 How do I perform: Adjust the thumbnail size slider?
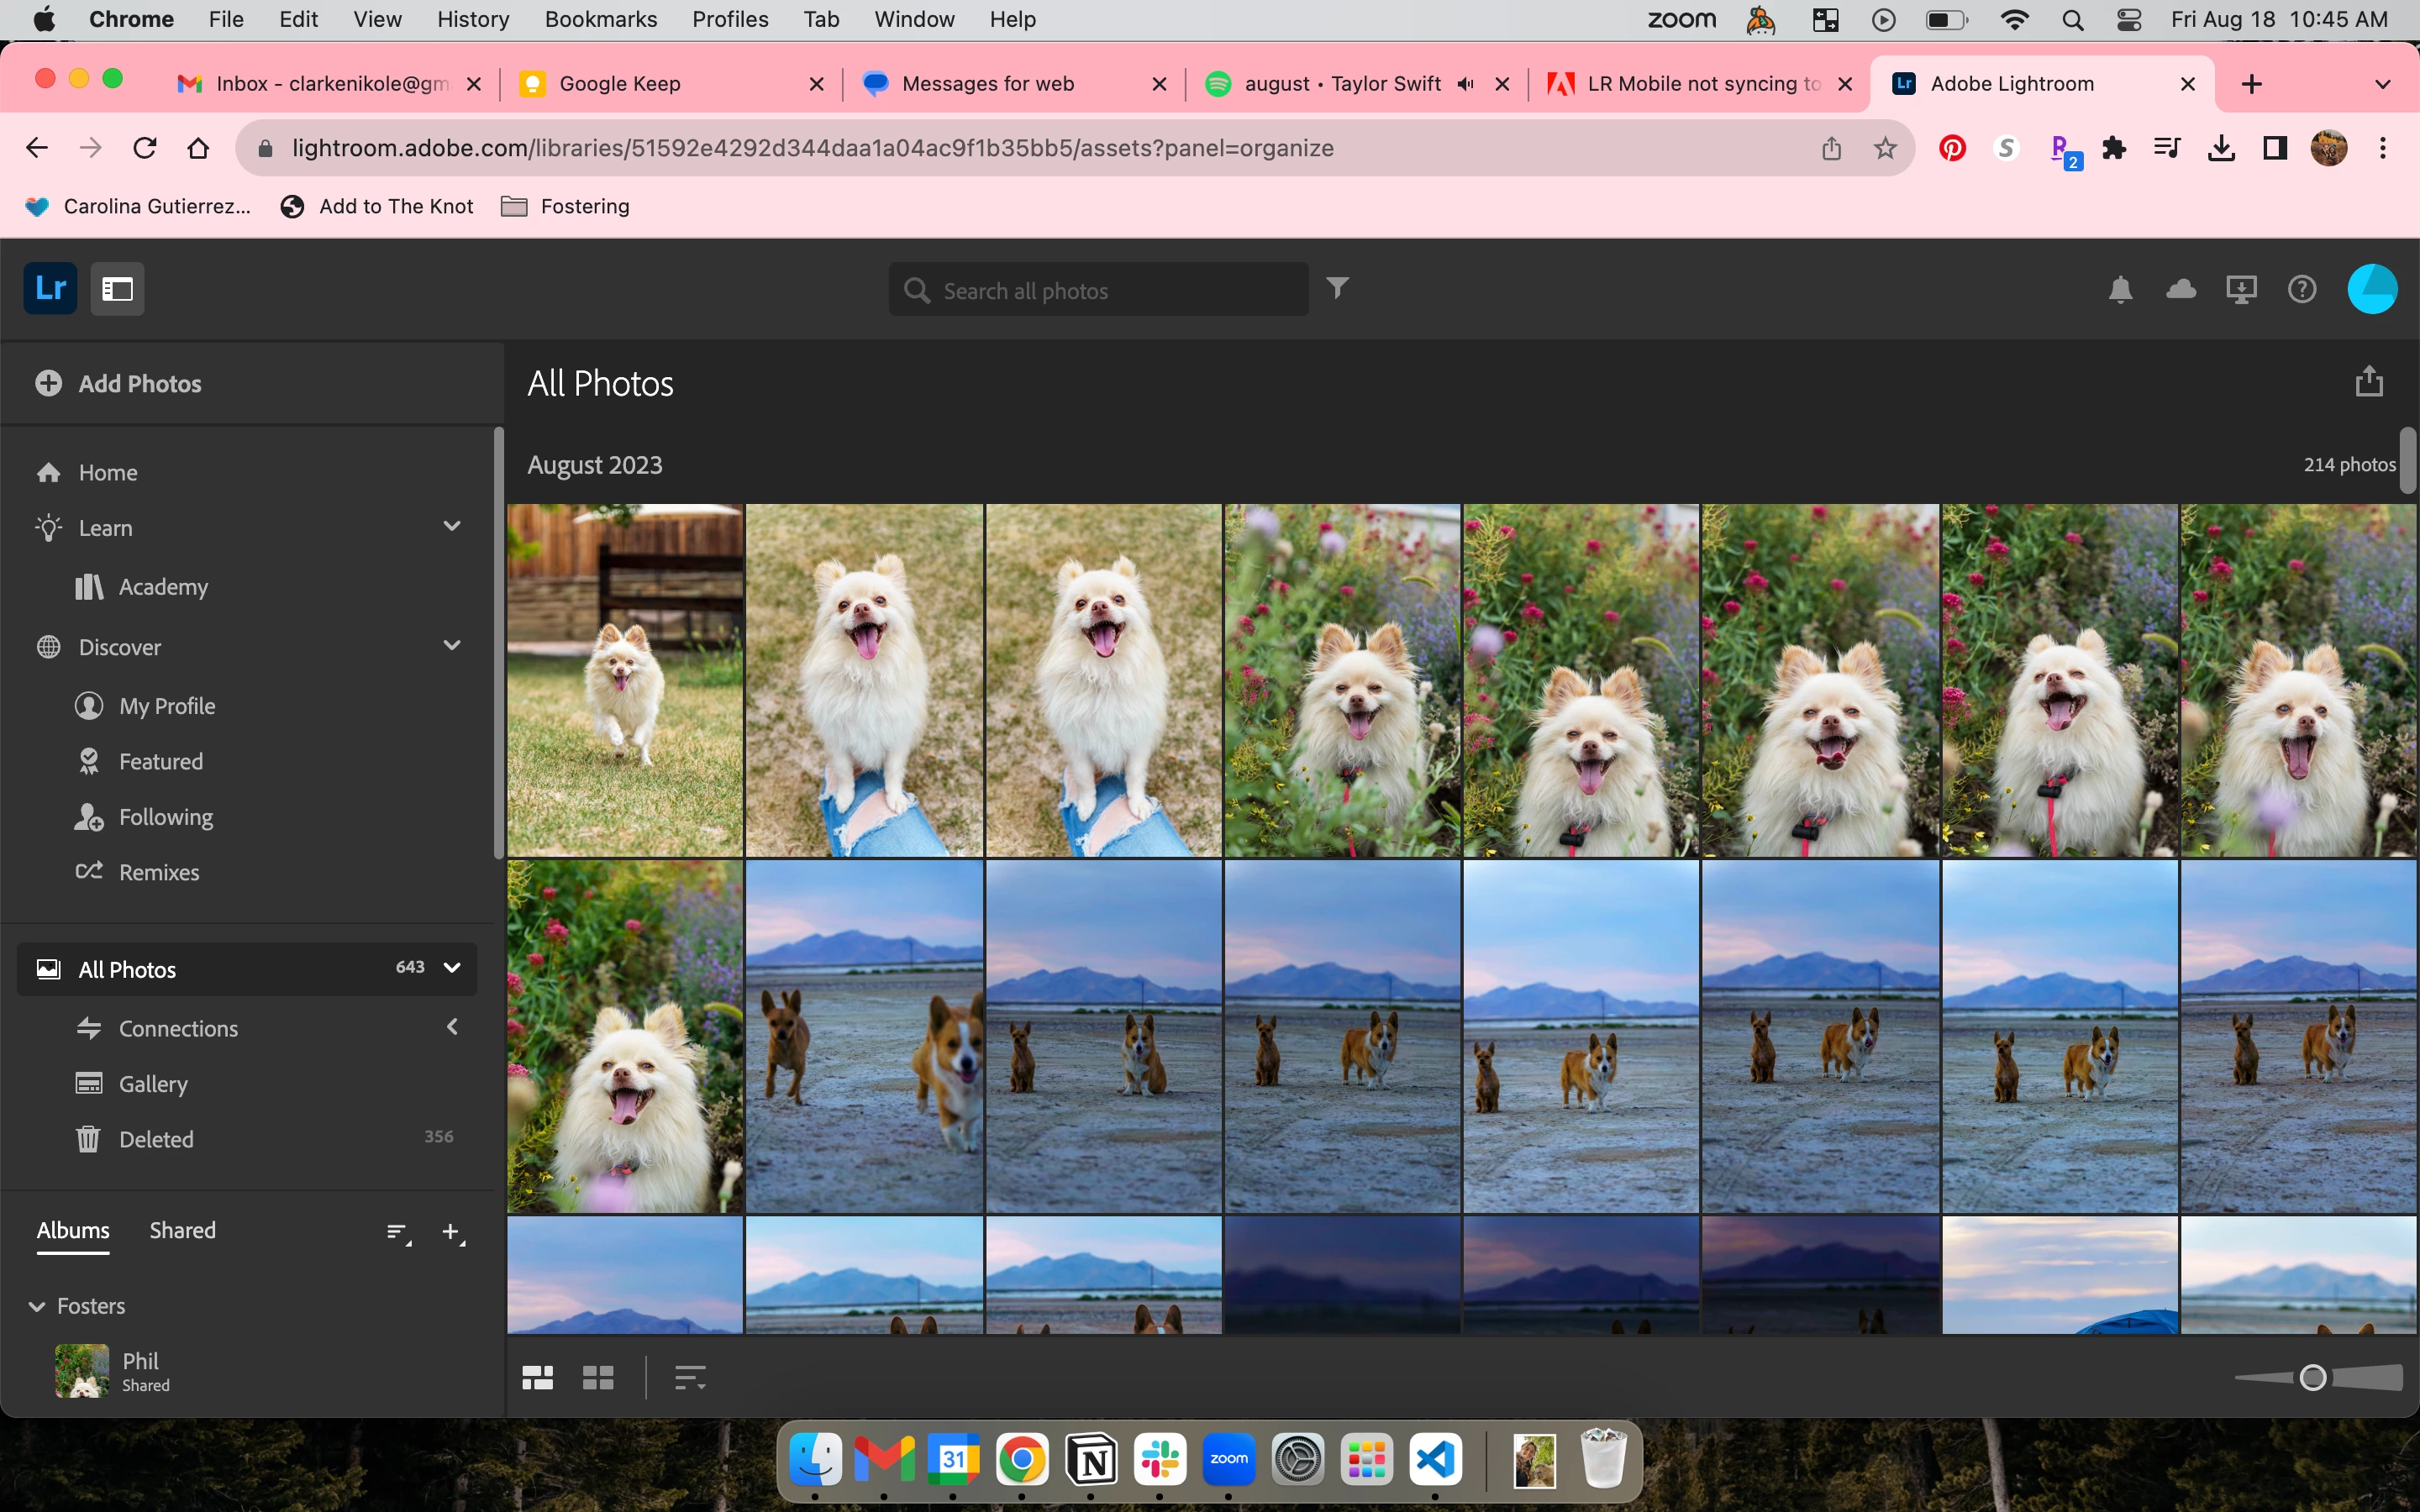[x=2312, y=1378]
